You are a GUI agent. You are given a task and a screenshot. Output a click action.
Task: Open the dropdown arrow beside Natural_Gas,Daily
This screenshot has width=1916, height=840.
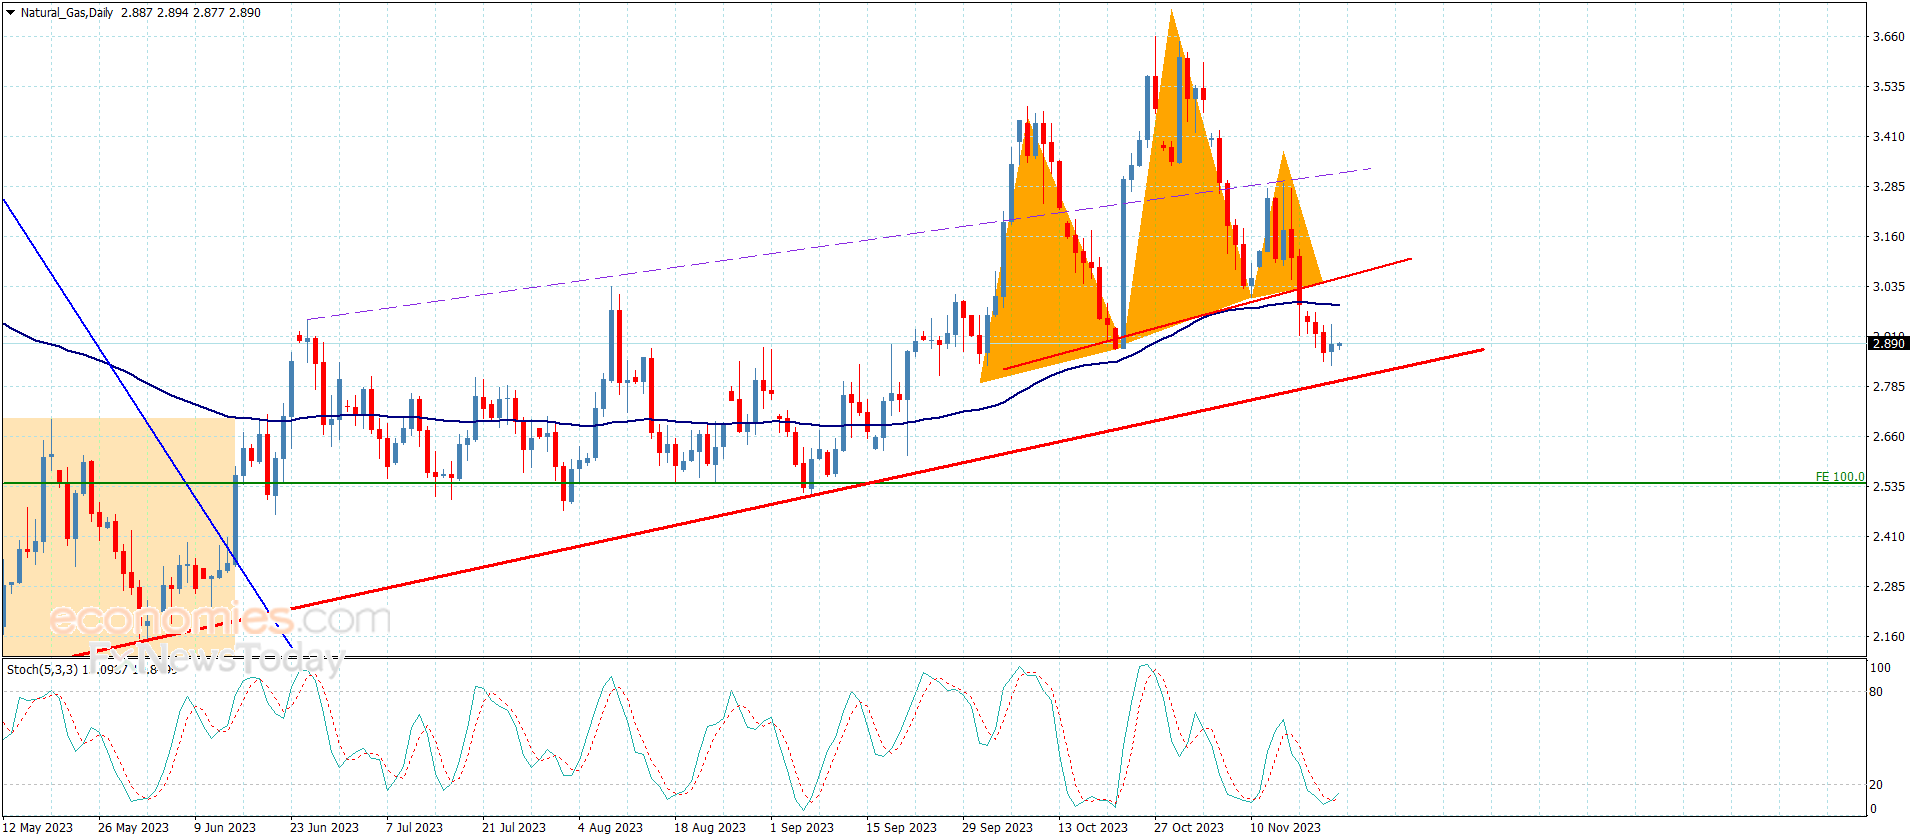click(10, 13)
